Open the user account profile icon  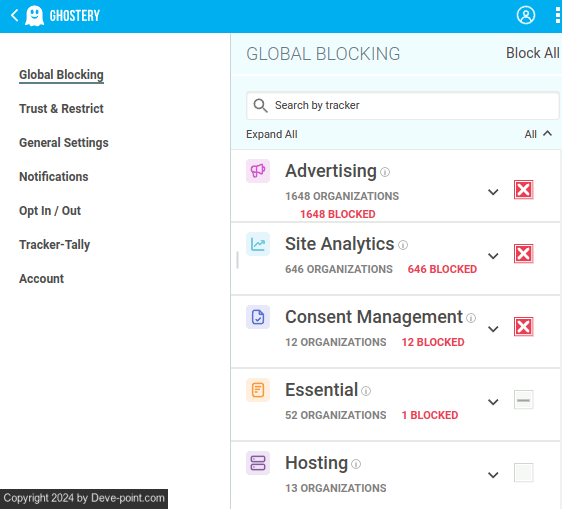(526, 15)
